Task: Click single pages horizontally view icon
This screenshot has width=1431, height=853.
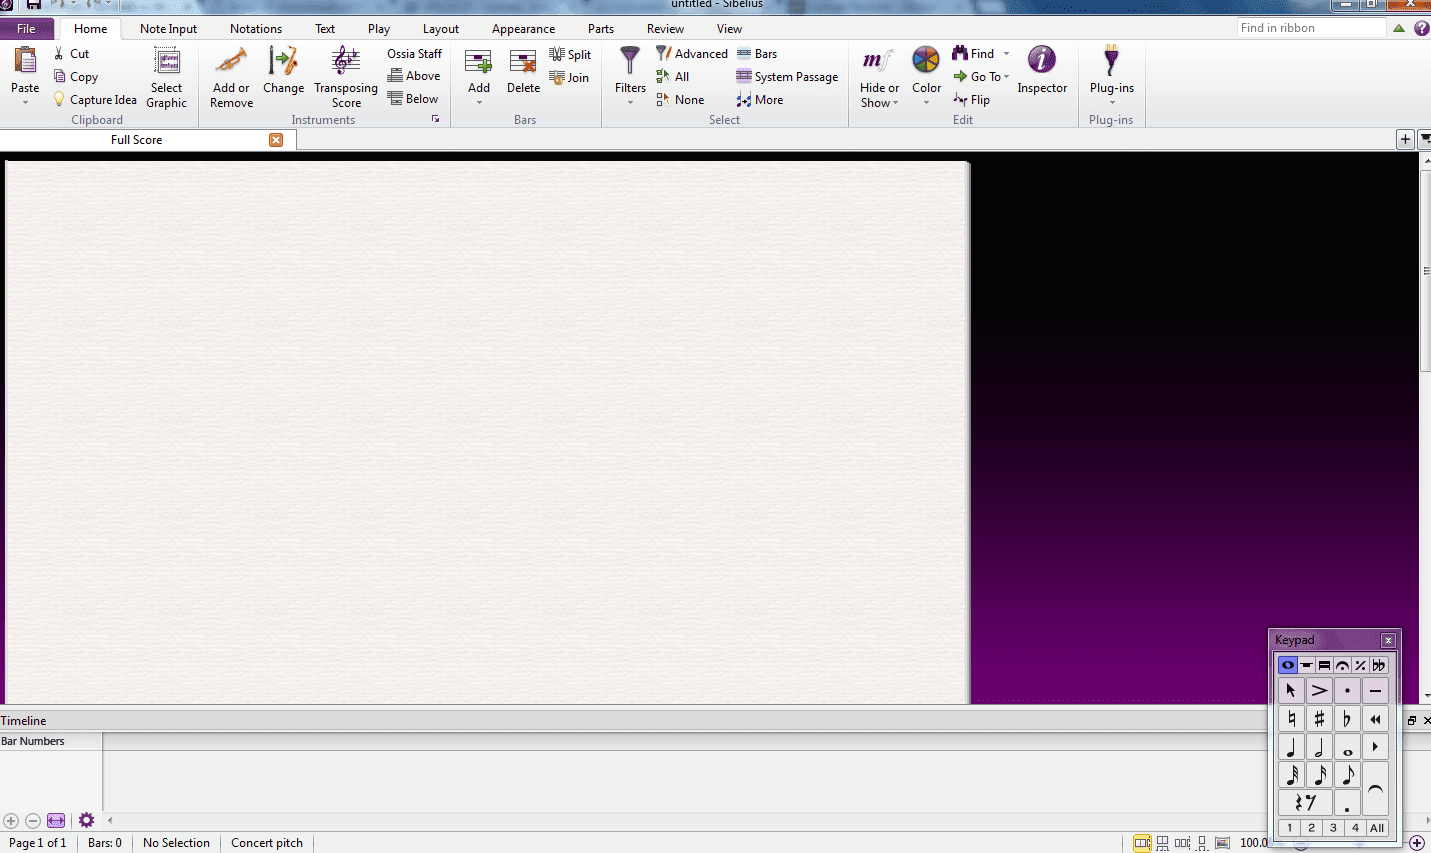Action: (x=1182, y=843)
